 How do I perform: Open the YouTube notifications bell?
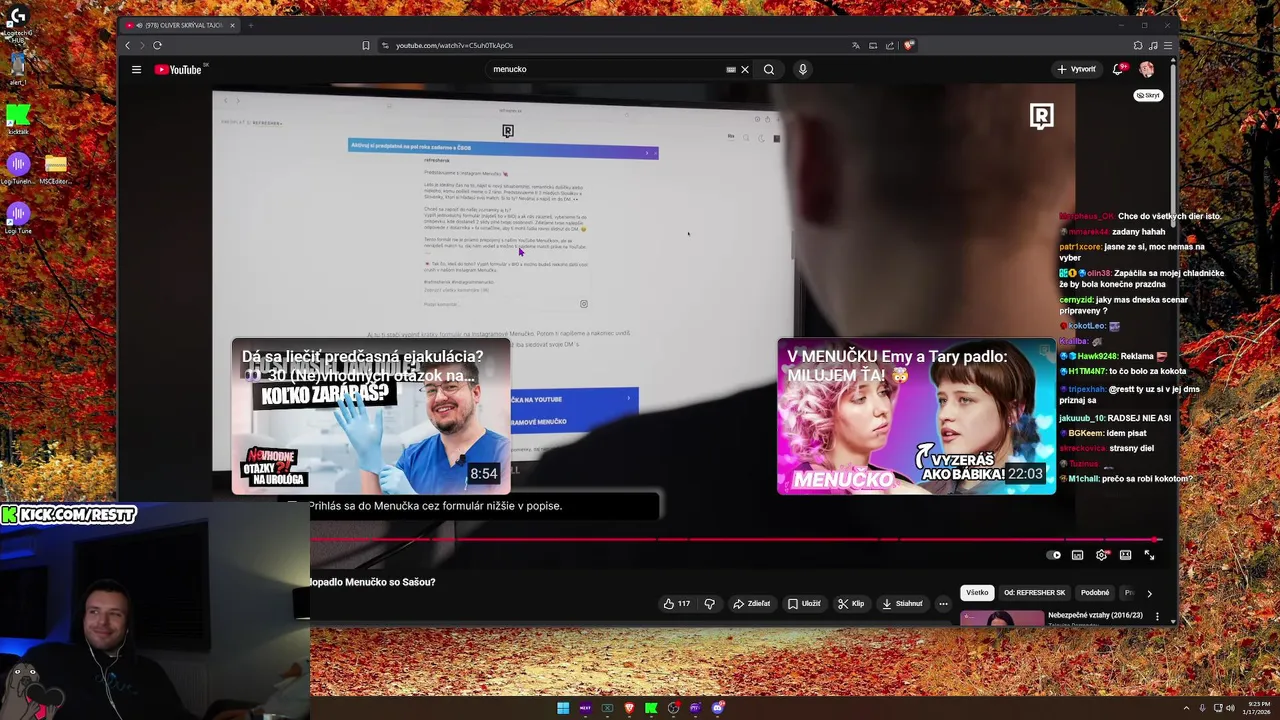pos(1118,69)
